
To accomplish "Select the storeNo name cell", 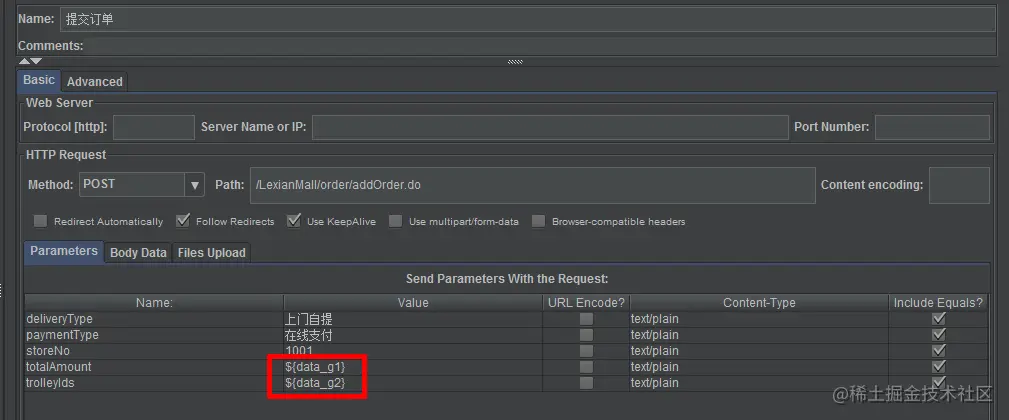I will [154, 351].
